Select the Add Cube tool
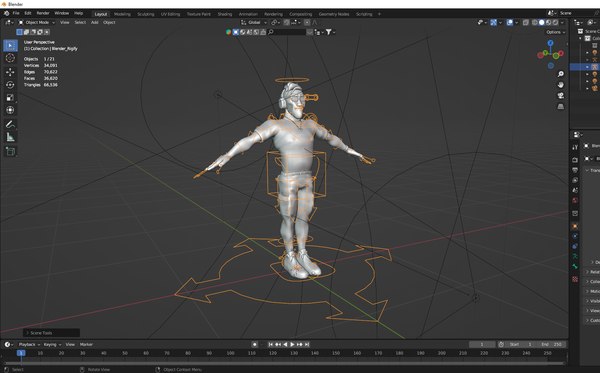The width and height of the screenshot is (600, 373). pyautogui.click(x=10, y=151)
